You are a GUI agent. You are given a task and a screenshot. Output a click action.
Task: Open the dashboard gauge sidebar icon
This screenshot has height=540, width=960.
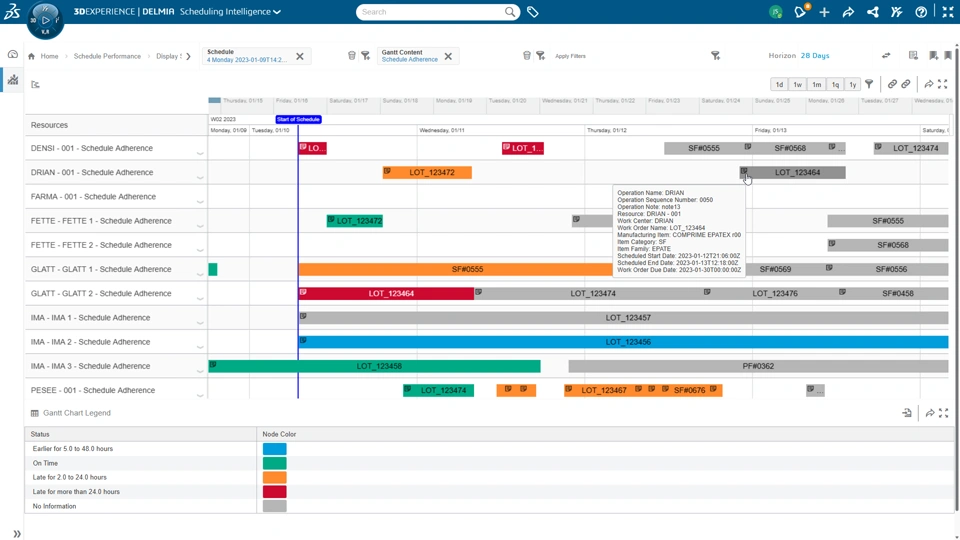(x=13, y=54)
